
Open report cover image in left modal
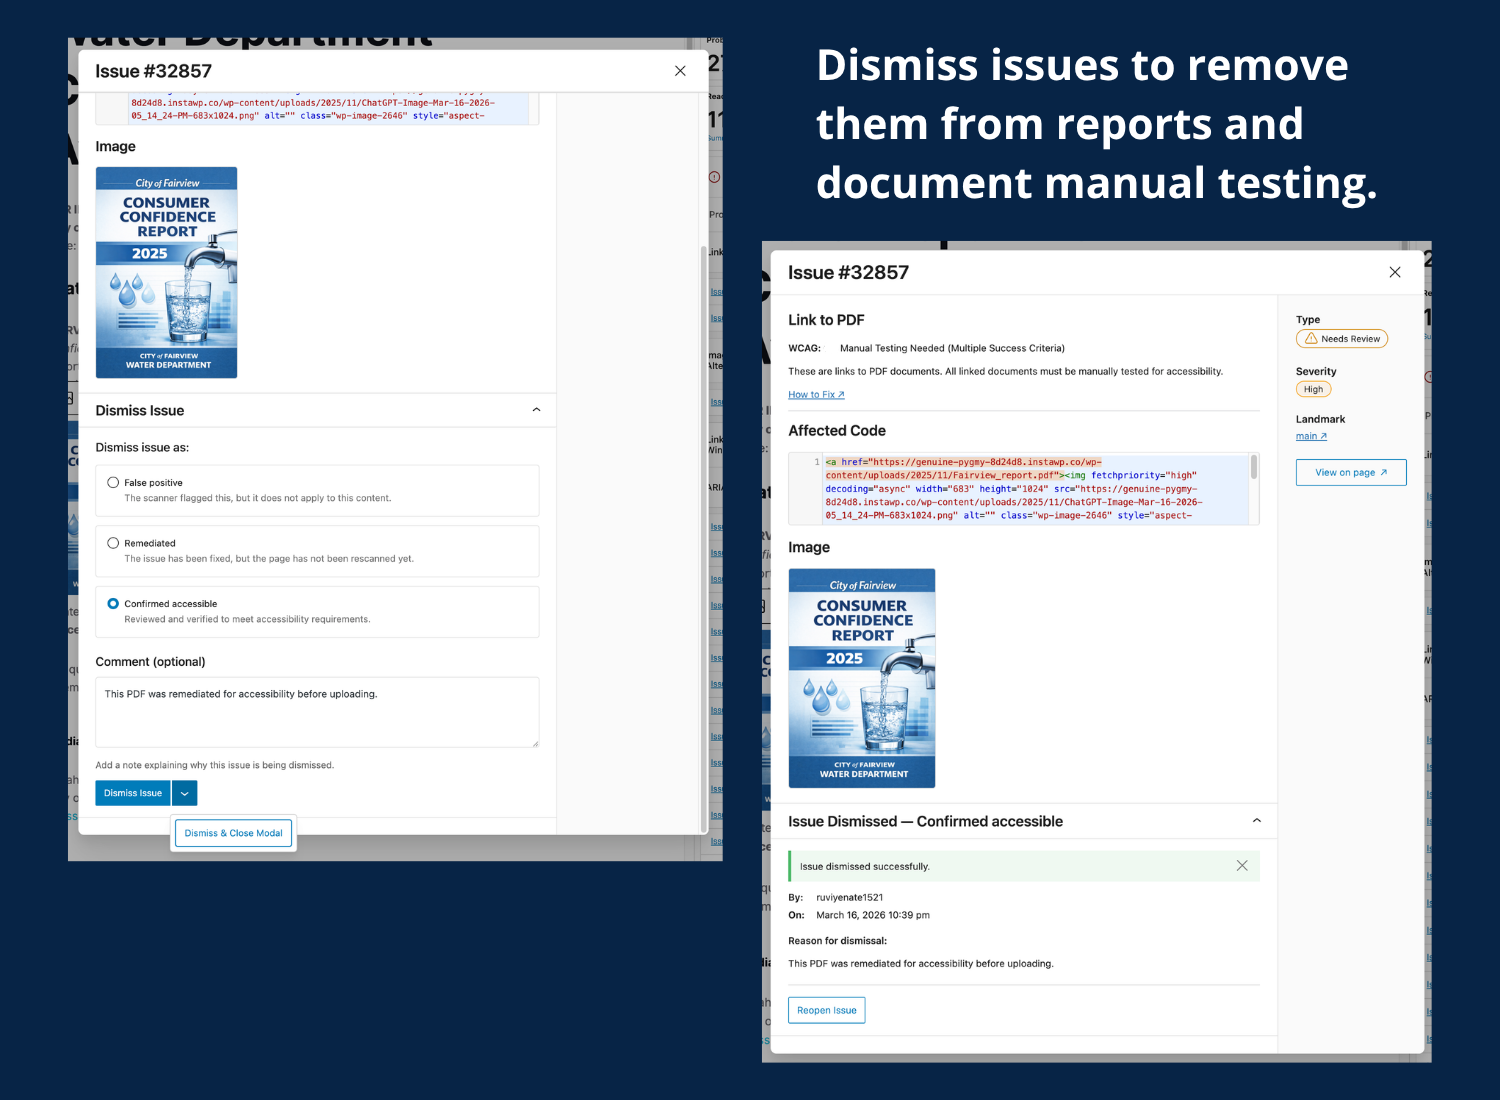point(167,273)
